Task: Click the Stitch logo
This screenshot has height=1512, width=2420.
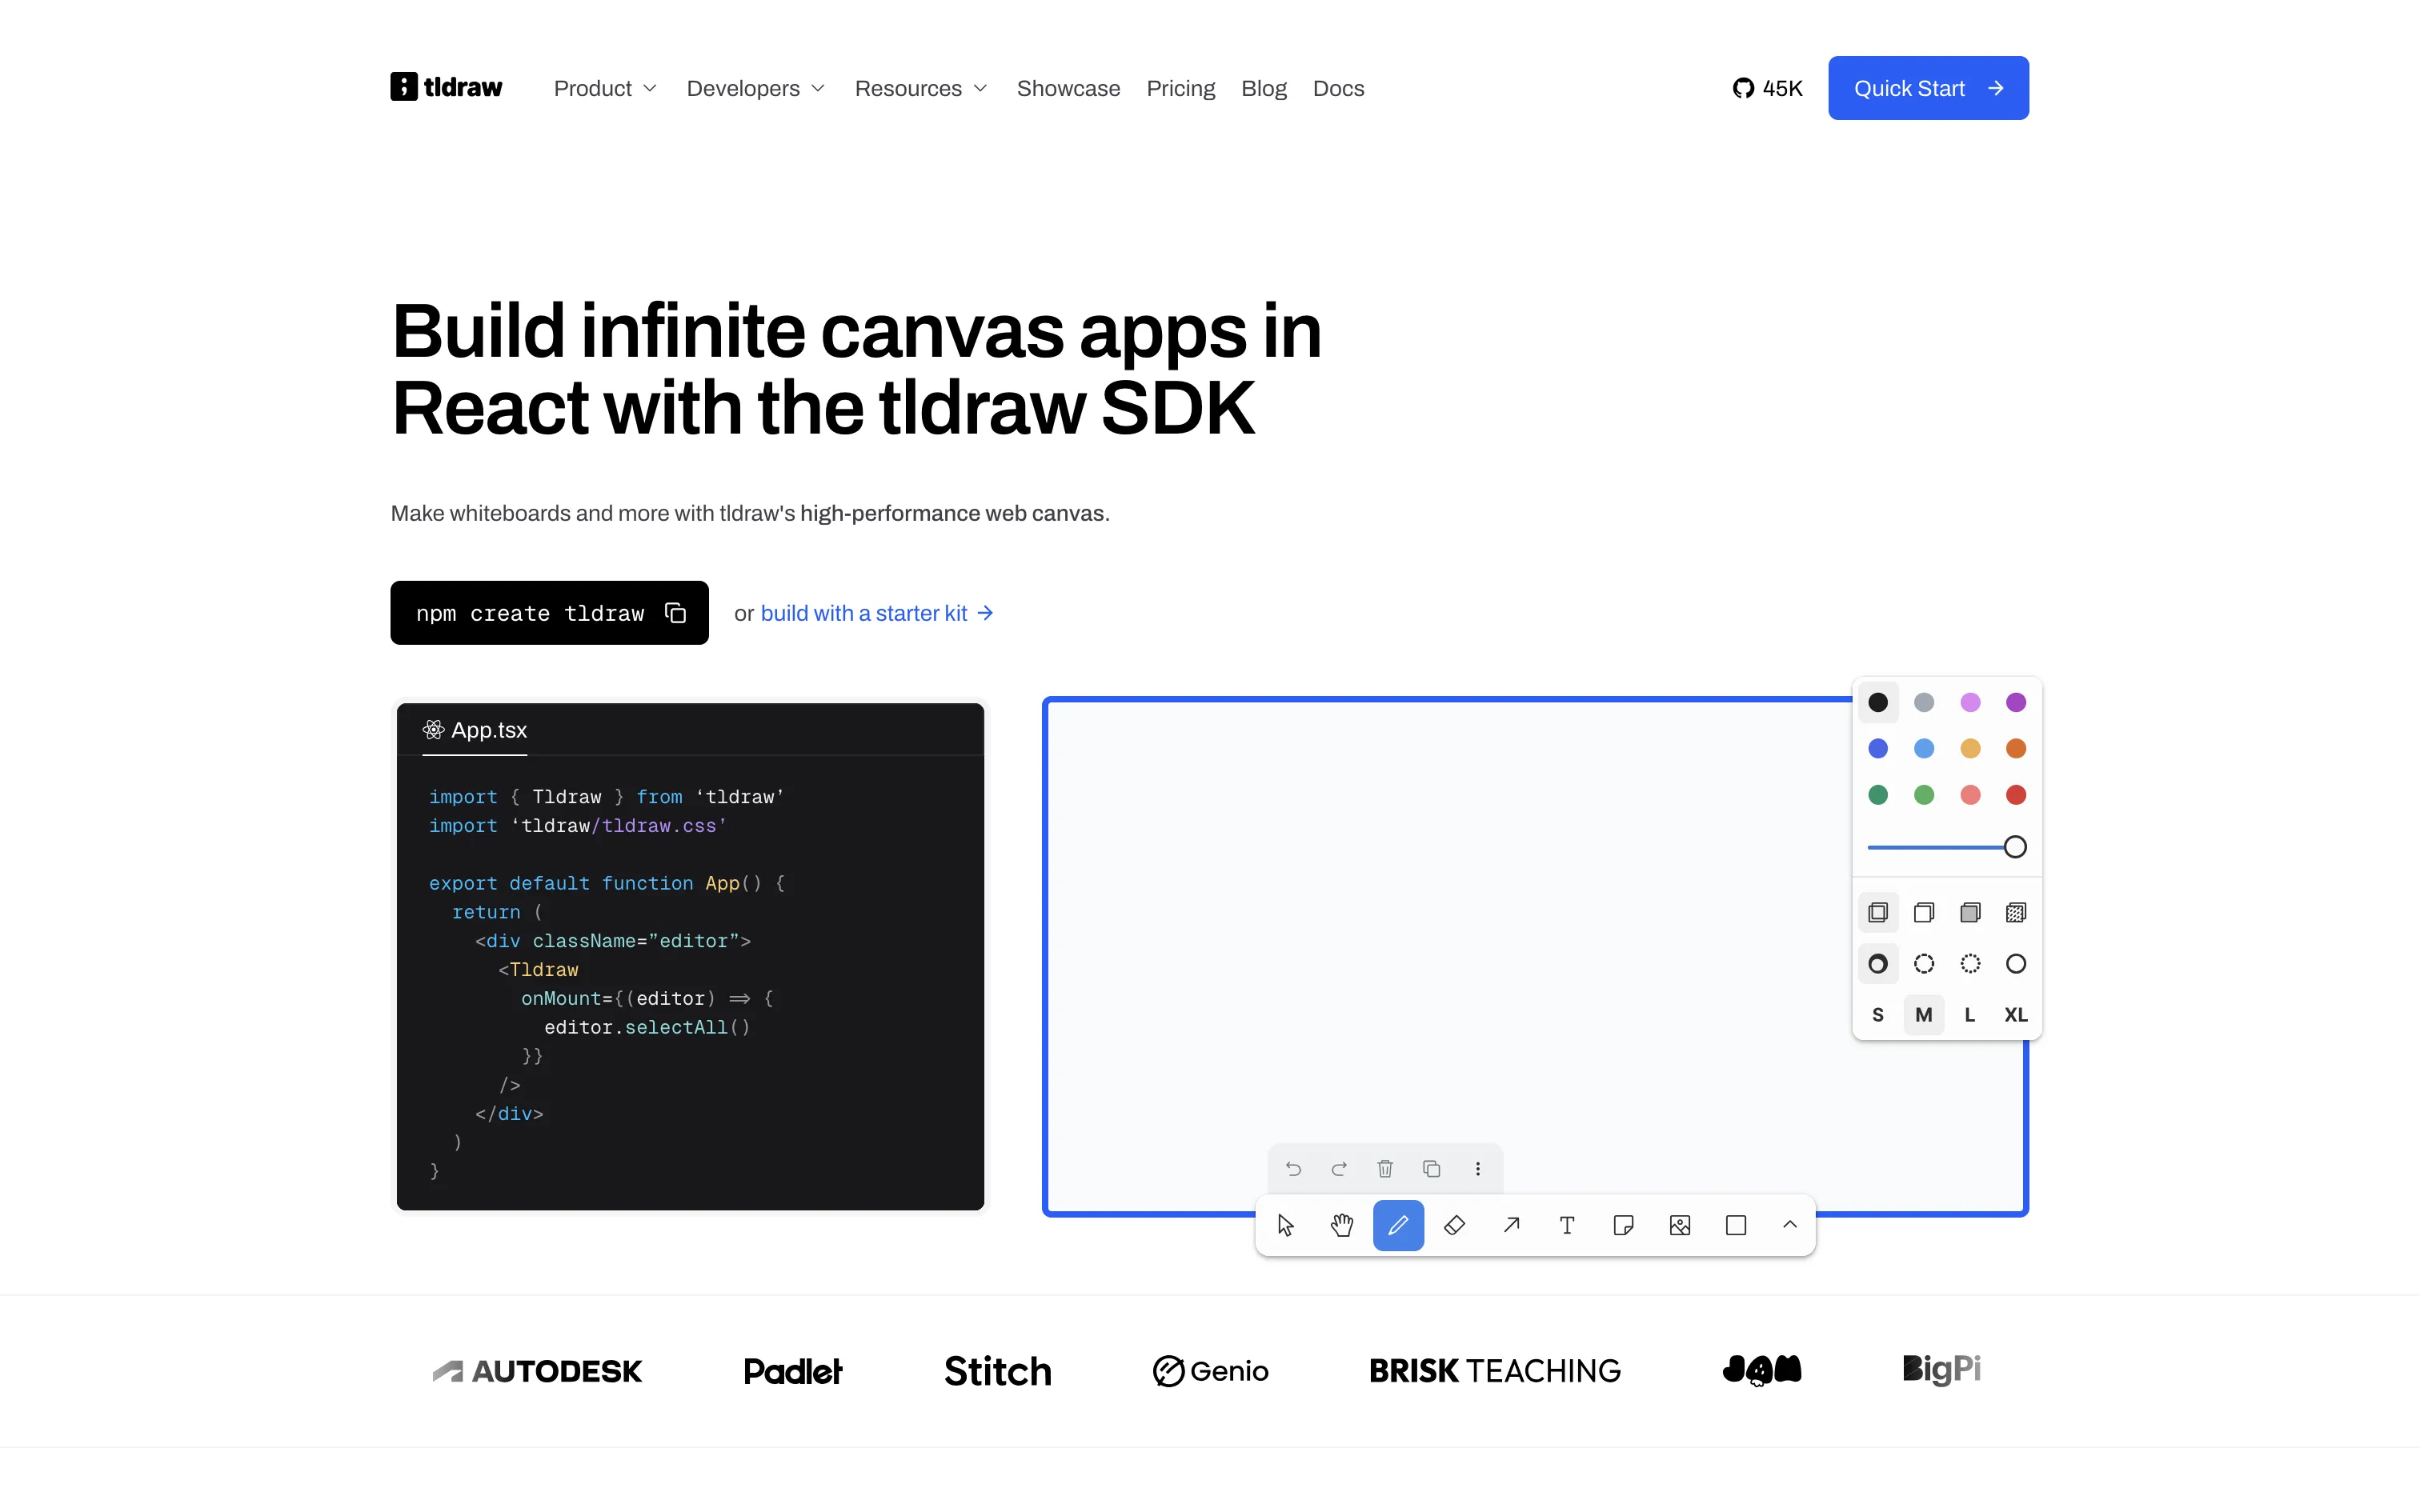Action: tap(998, 1371)
